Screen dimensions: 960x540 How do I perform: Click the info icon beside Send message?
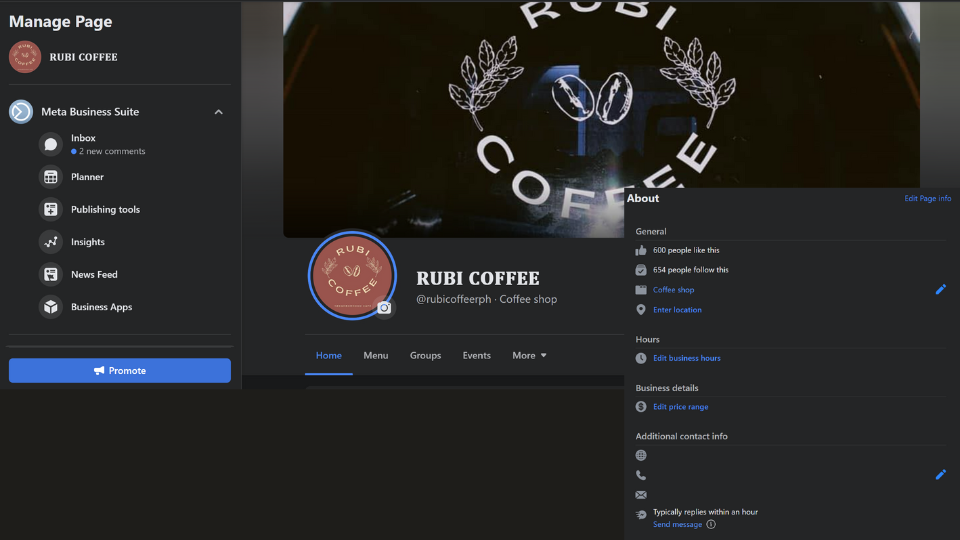711,524
